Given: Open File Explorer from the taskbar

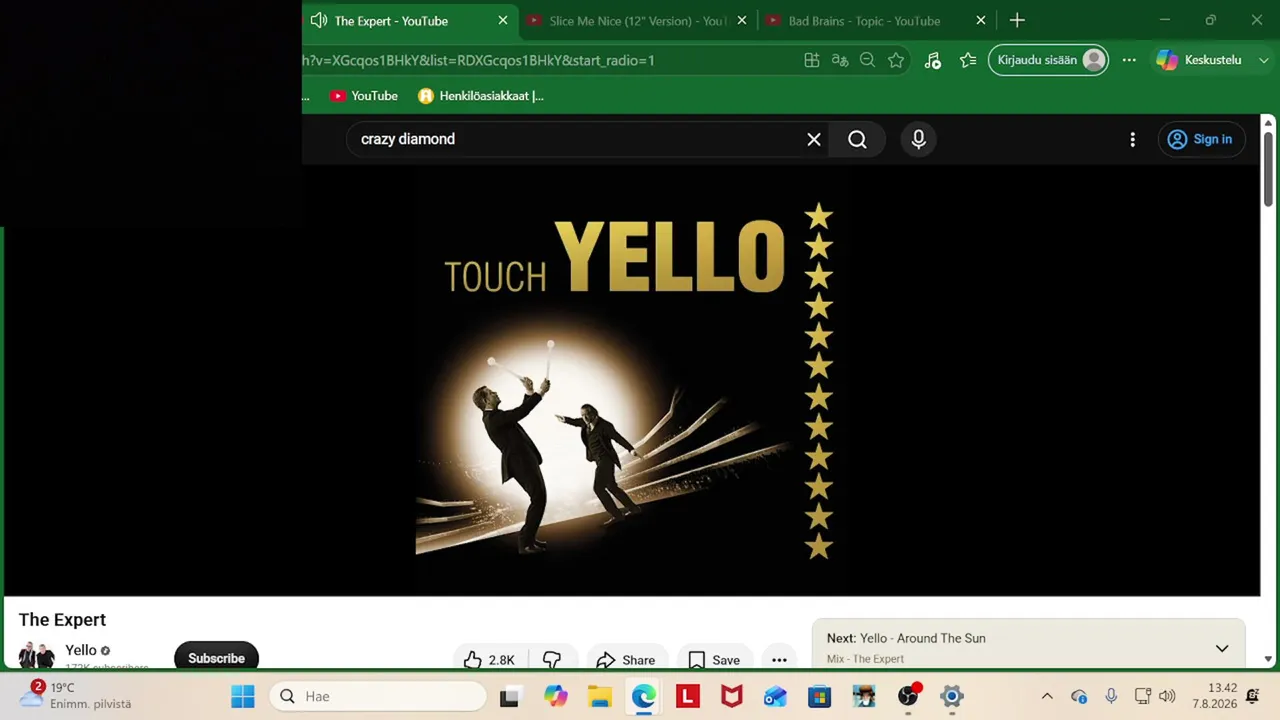Looking at the screenshot, I should (599, 696).
